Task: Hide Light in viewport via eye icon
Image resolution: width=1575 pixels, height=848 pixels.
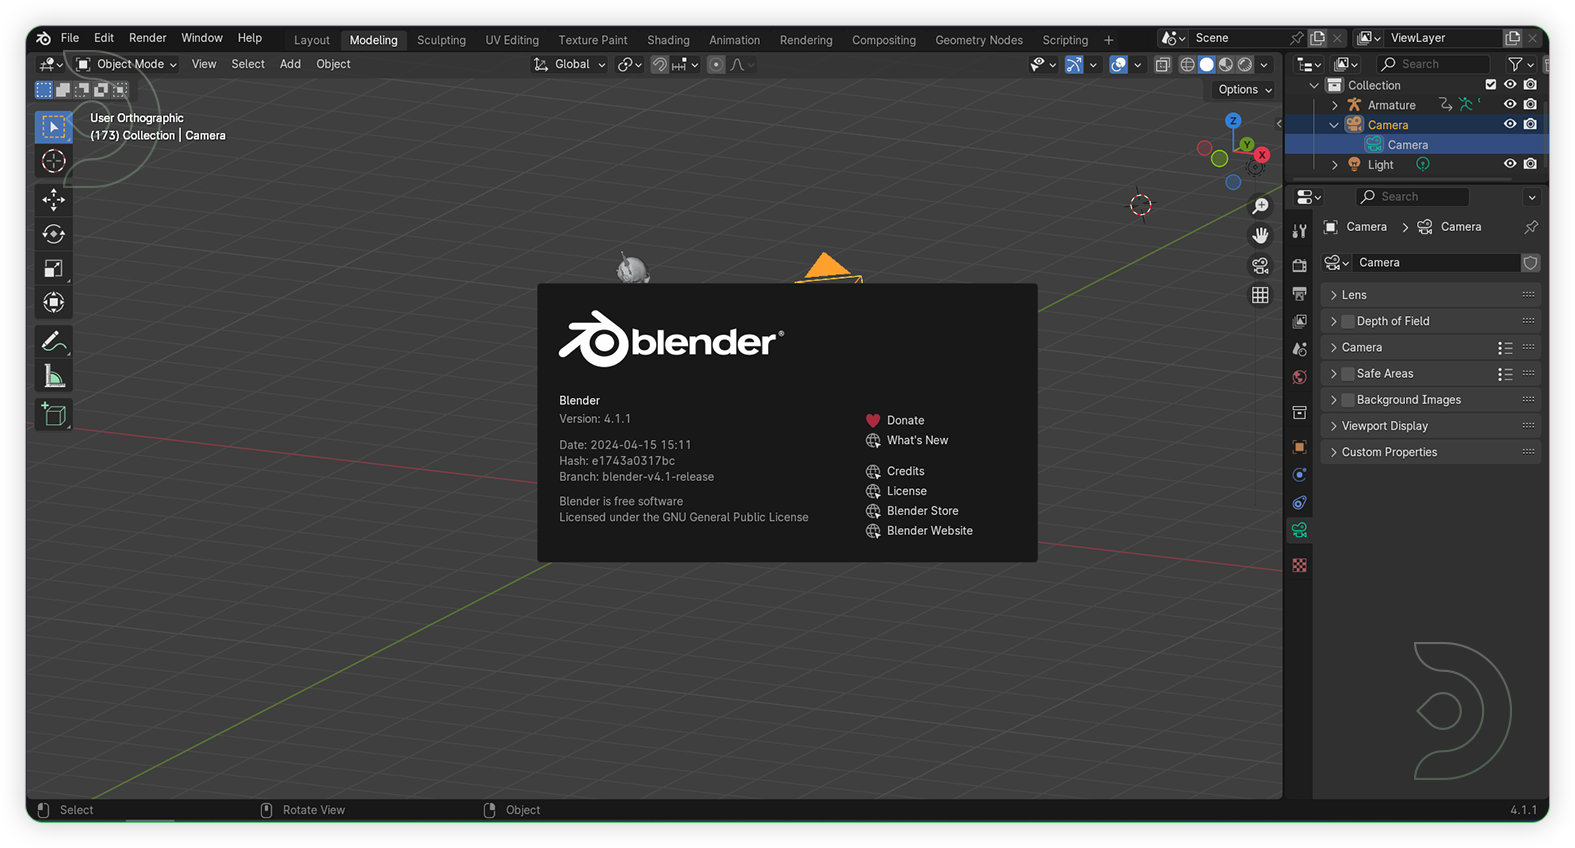Action: click(1510, 164)
